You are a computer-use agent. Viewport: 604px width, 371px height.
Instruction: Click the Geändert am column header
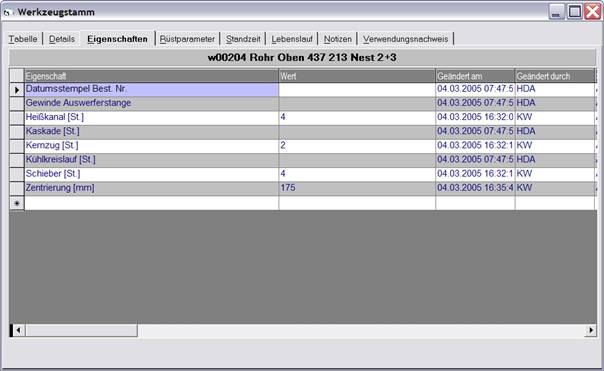click(475, 76)
